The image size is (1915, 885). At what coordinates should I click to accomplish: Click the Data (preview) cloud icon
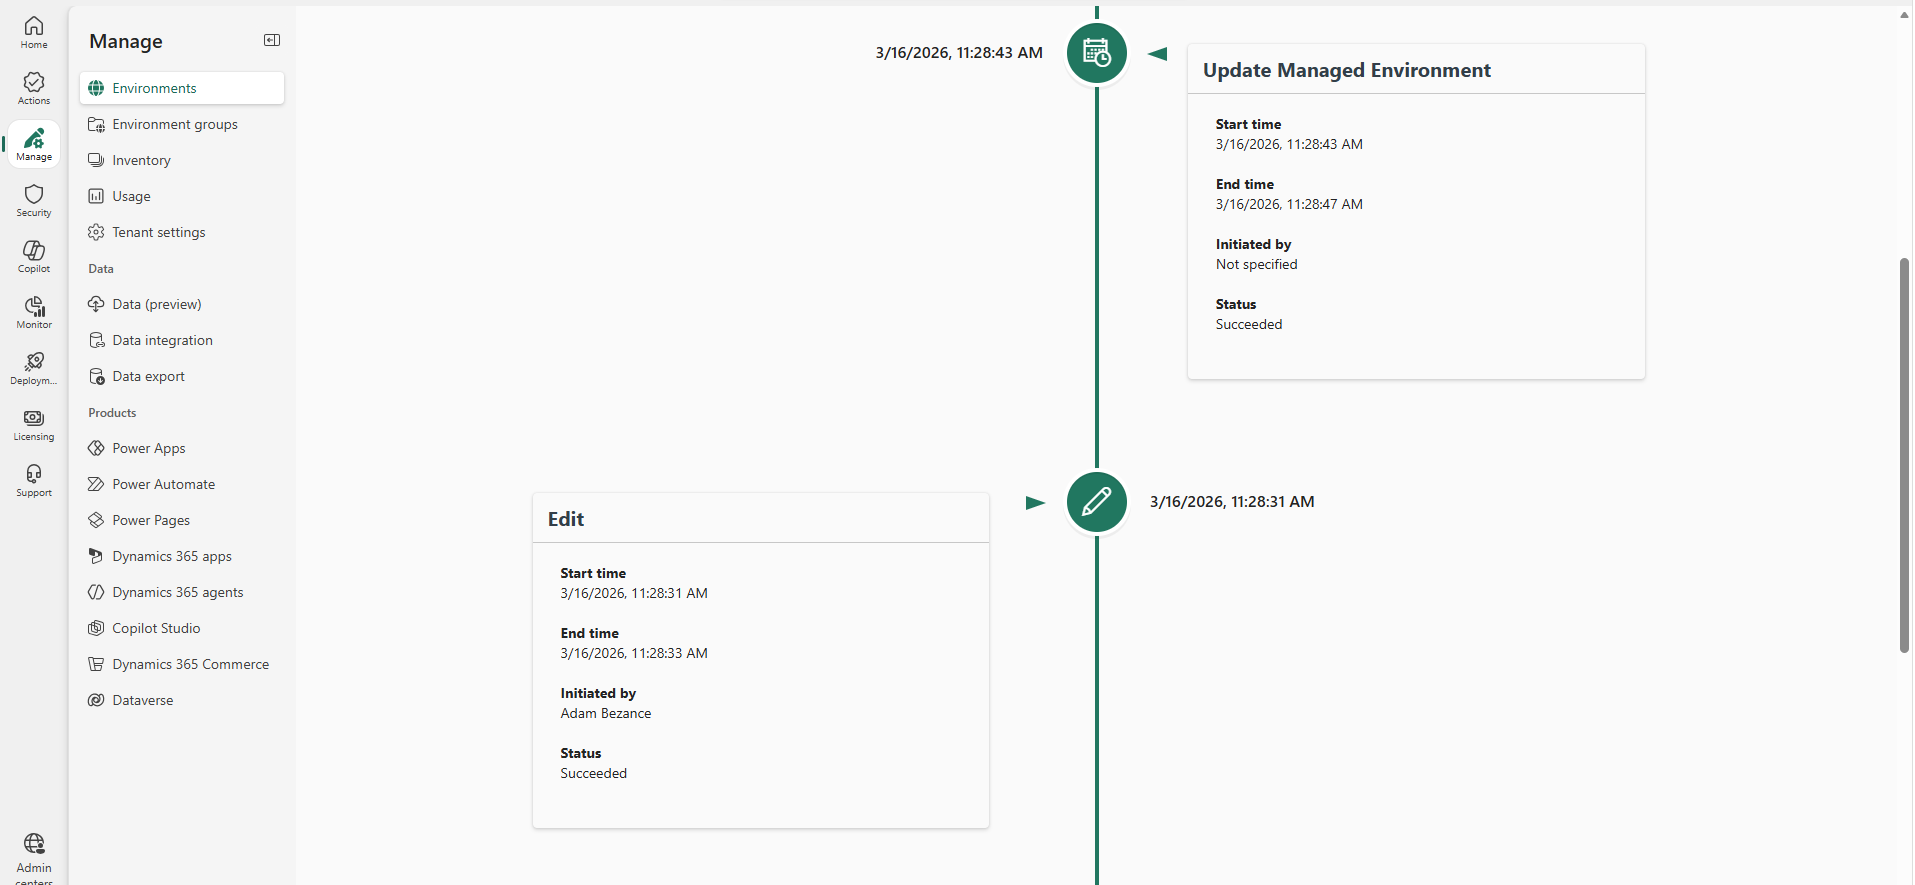pos(96,304)
